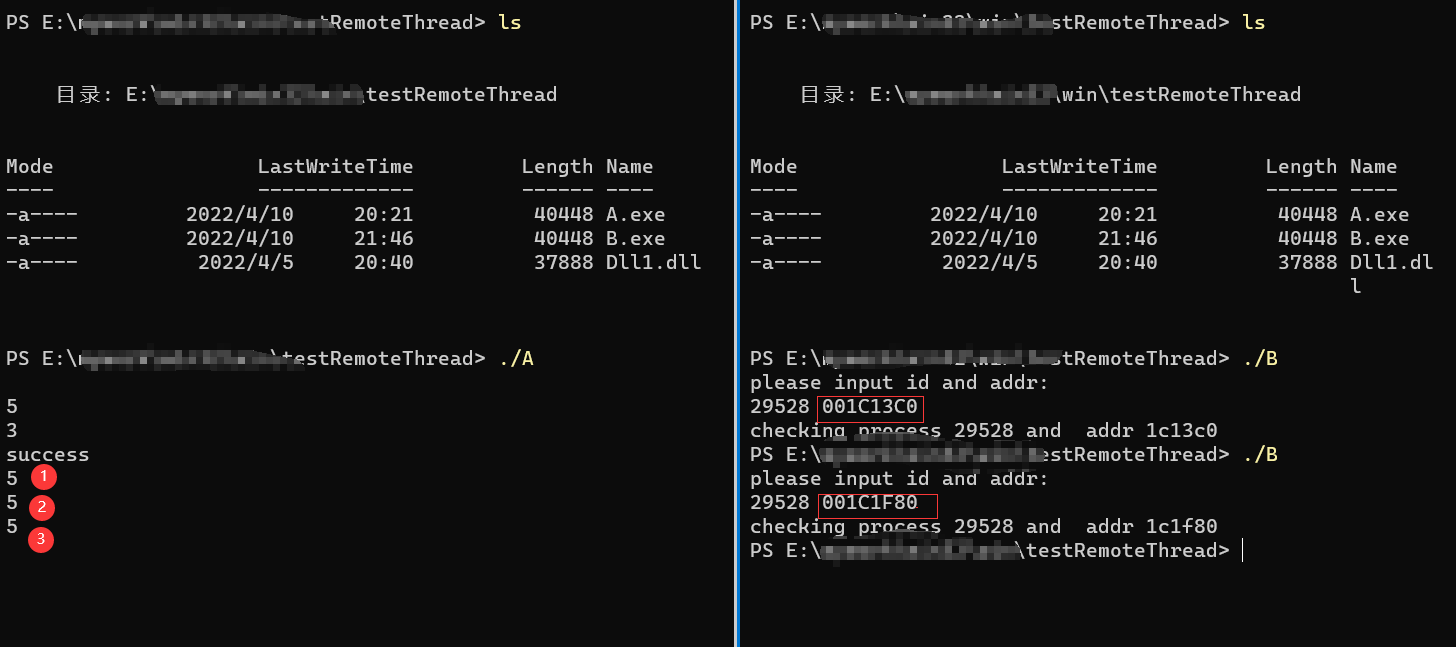
Task: Click the Mode column header in left pane
Action: point(30,167)
